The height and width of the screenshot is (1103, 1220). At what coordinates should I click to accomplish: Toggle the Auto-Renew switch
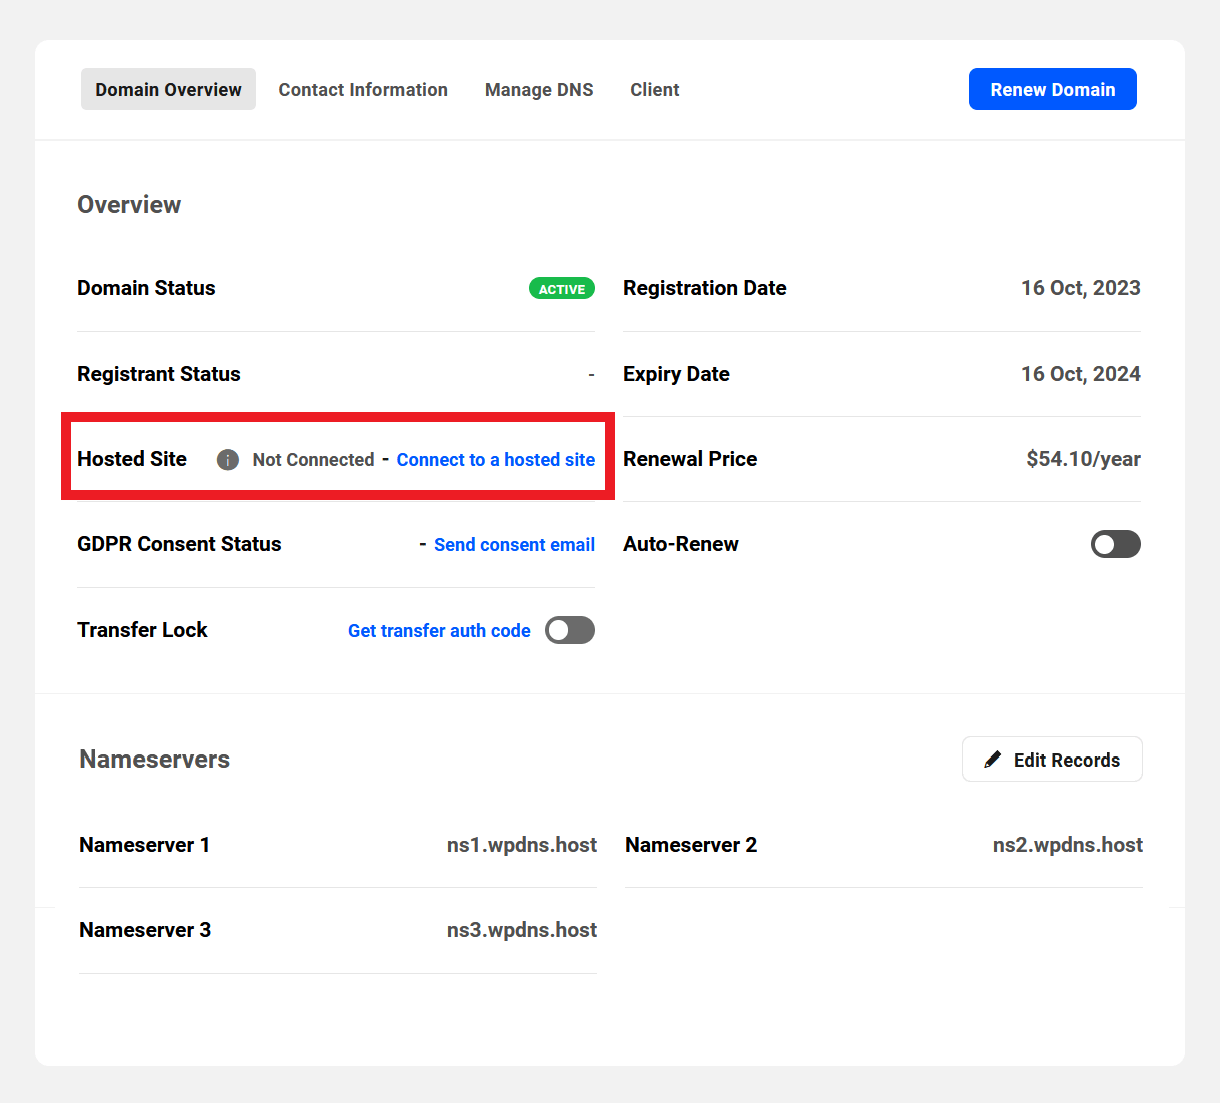[1116, 544]
